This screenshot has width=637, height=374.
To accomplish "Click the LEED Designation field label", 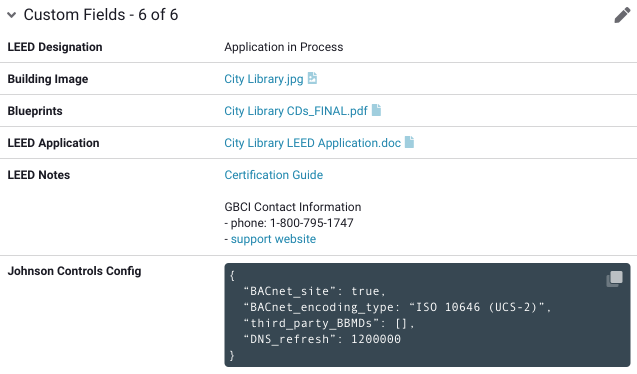I will point(55,47).
